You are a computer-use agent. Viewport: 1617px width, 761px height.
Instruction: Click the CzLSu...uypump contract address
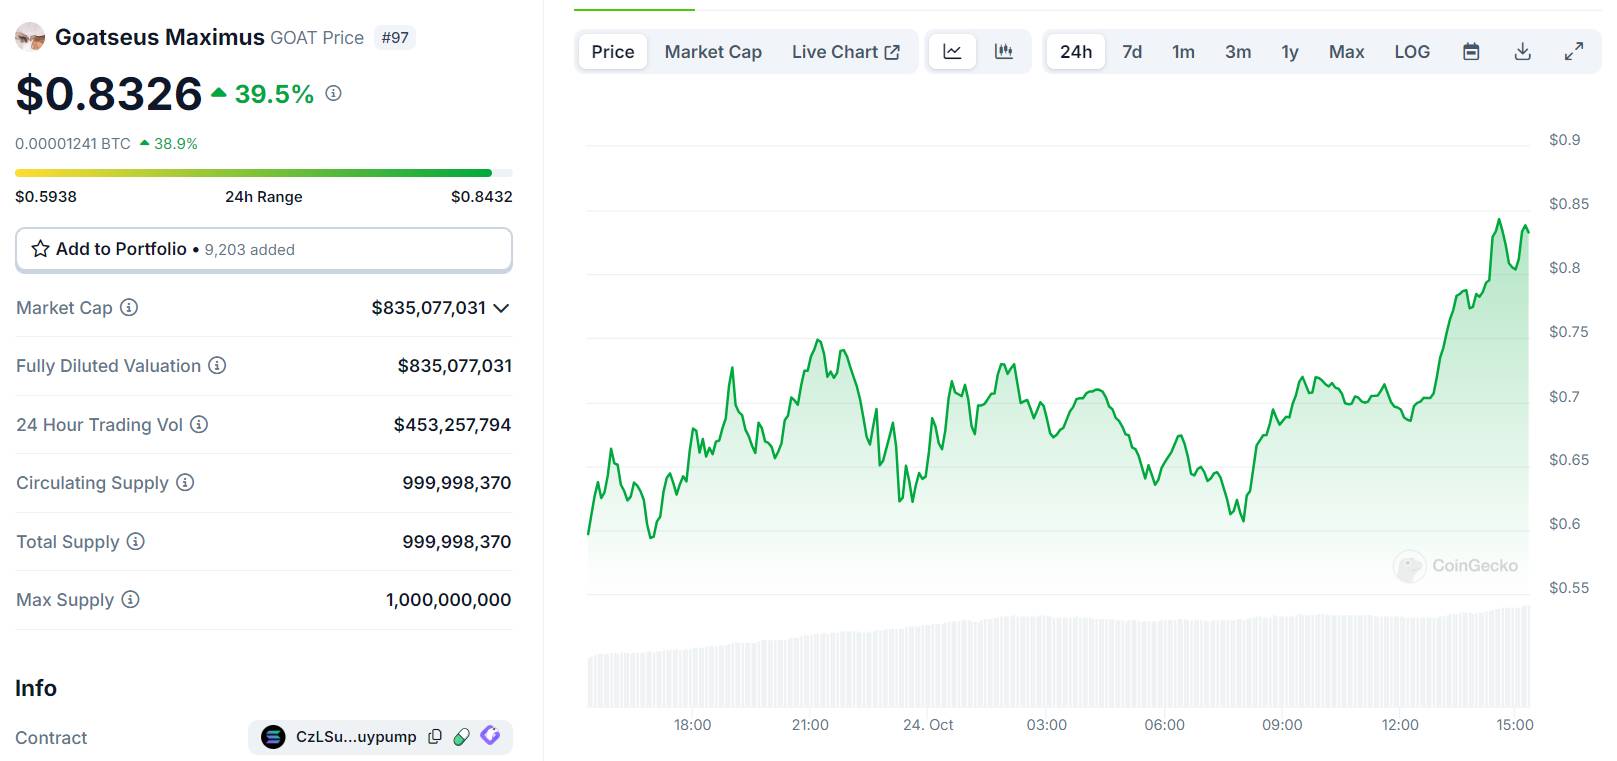coord(356,737)
